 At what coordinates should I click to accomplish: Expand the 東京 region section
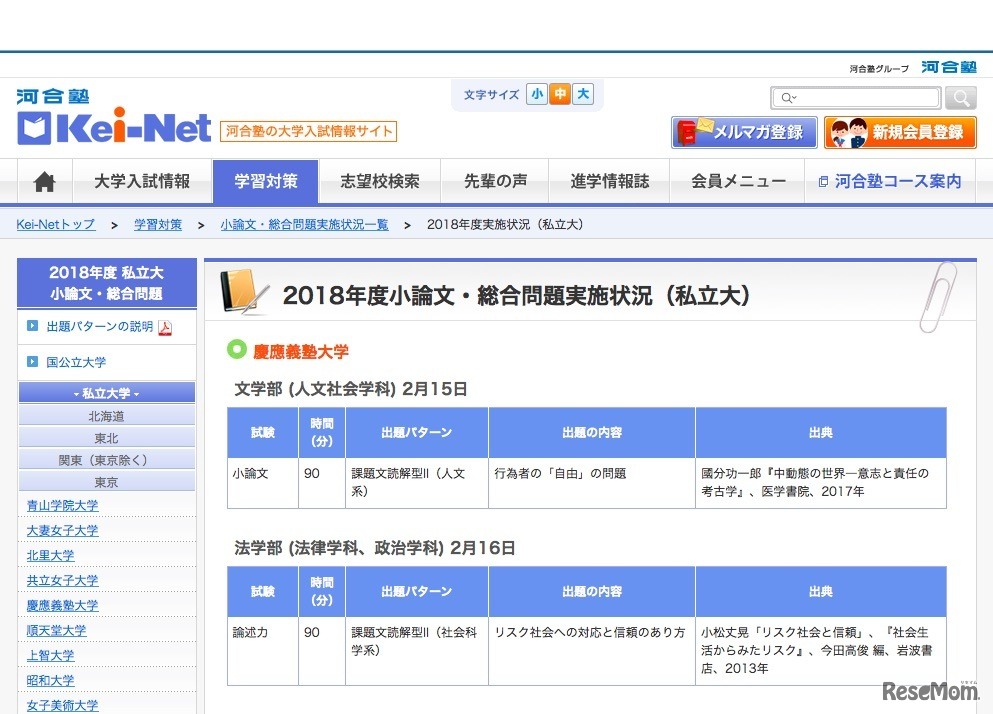pos(105,482)
